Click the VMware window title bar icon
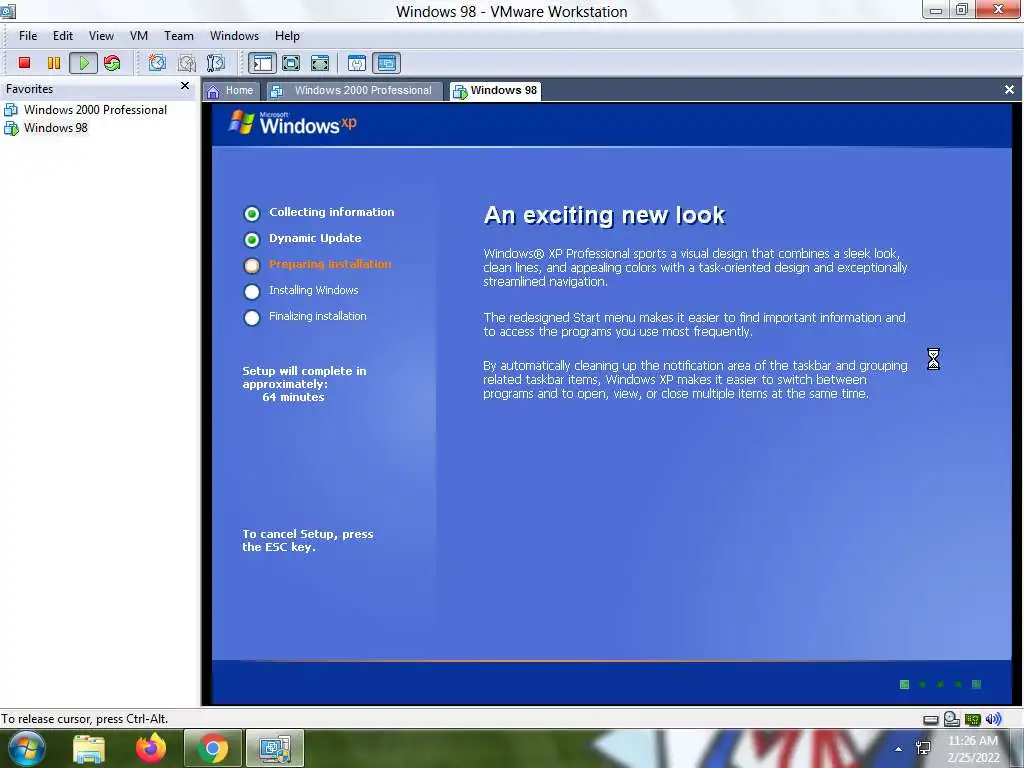Viewport: 1024px width, 768px height. tap(8, 11)
